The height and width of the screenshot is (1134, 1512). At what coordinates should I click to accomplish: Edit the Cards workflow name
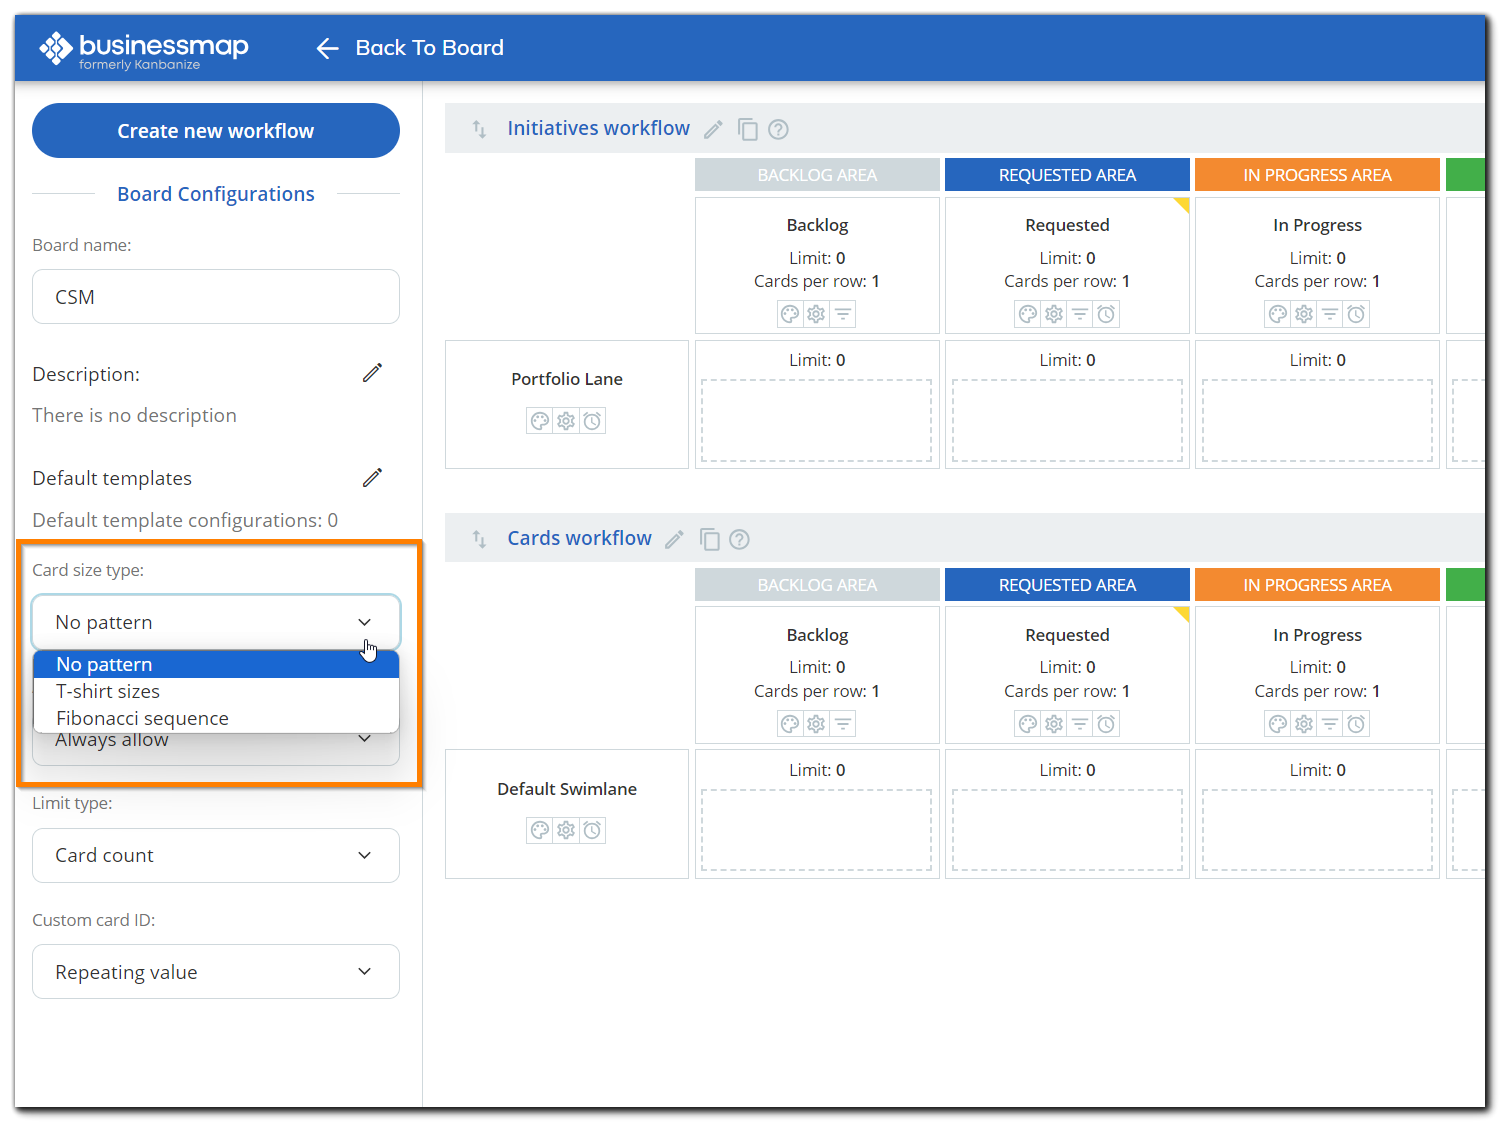click(x=674, y=539)
